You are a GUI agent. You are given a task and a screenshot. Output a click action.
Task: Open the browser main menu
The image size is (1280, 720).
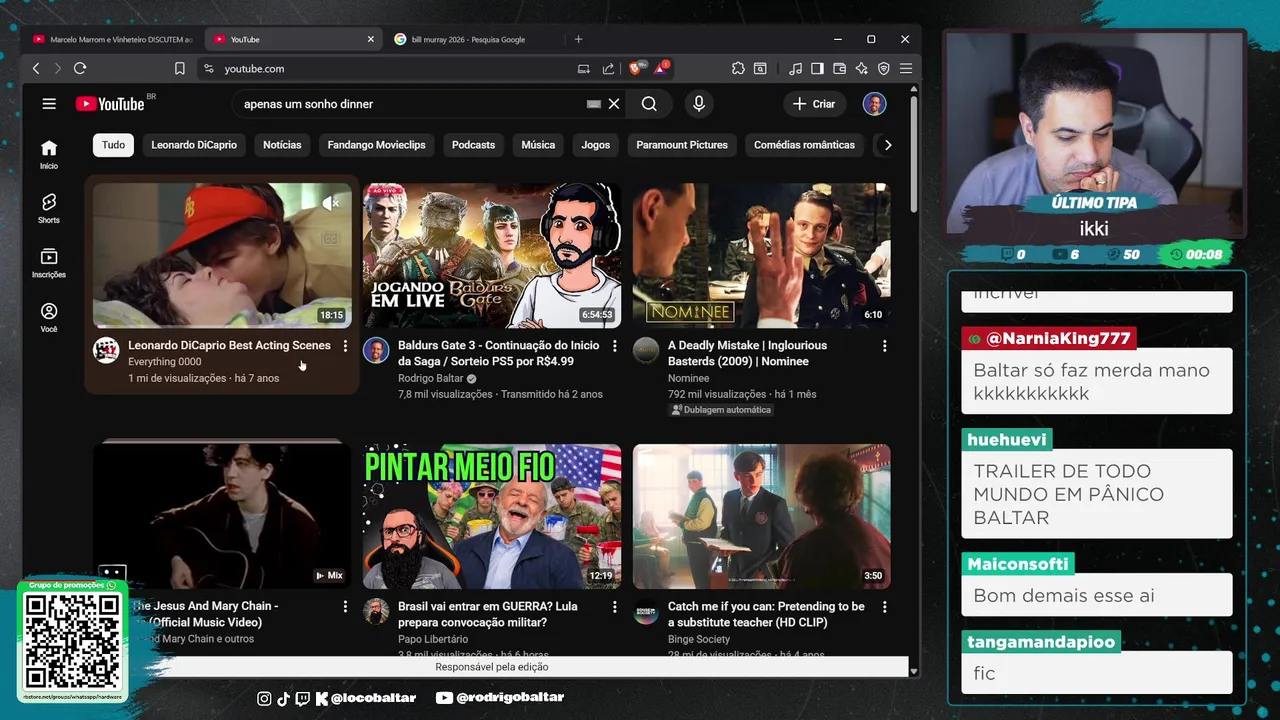pos(906,68)
